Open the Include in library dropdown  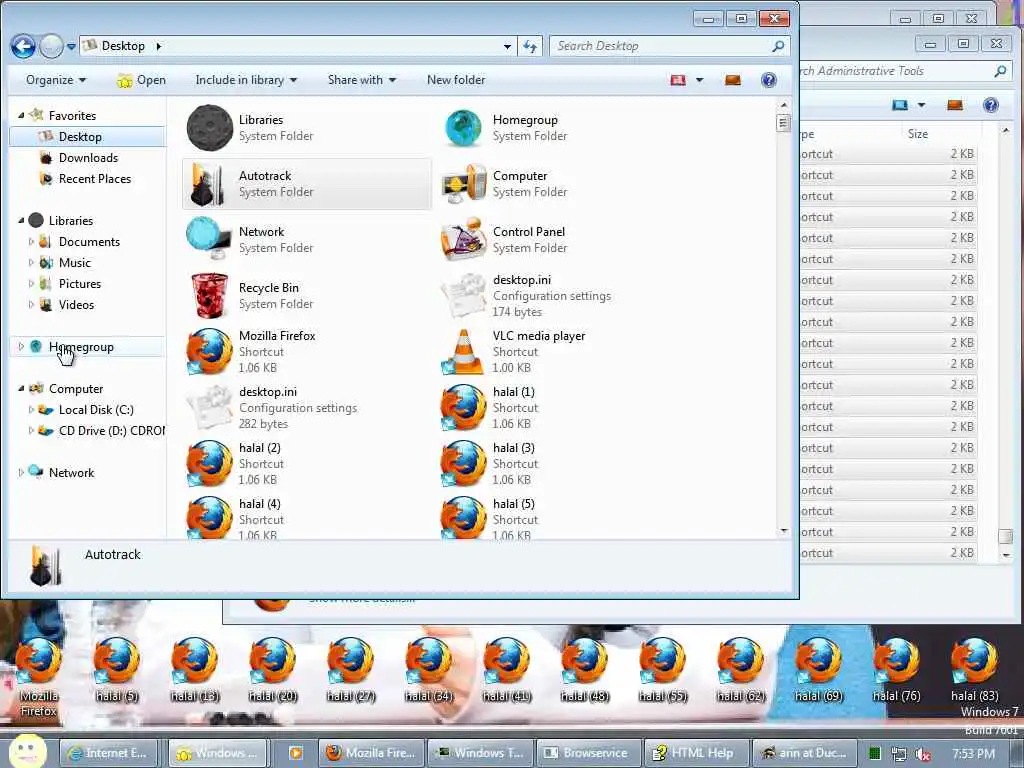(x=246, y=80)
